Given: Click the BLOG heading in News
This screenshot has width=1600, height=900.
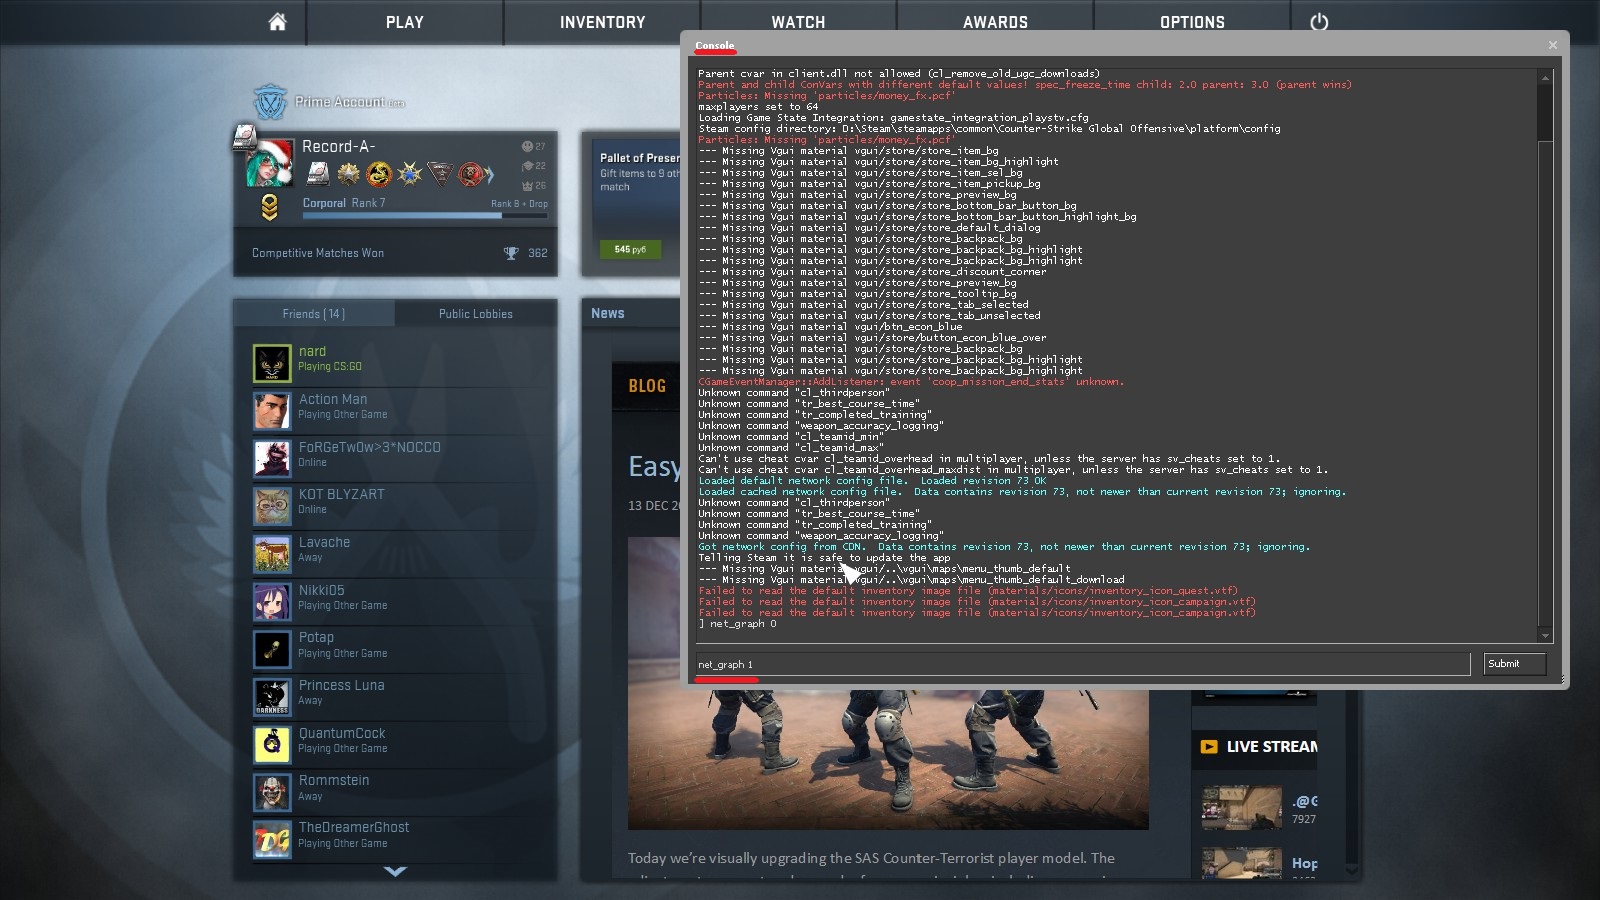Looking at the screenshot, I should click(647, 386).
